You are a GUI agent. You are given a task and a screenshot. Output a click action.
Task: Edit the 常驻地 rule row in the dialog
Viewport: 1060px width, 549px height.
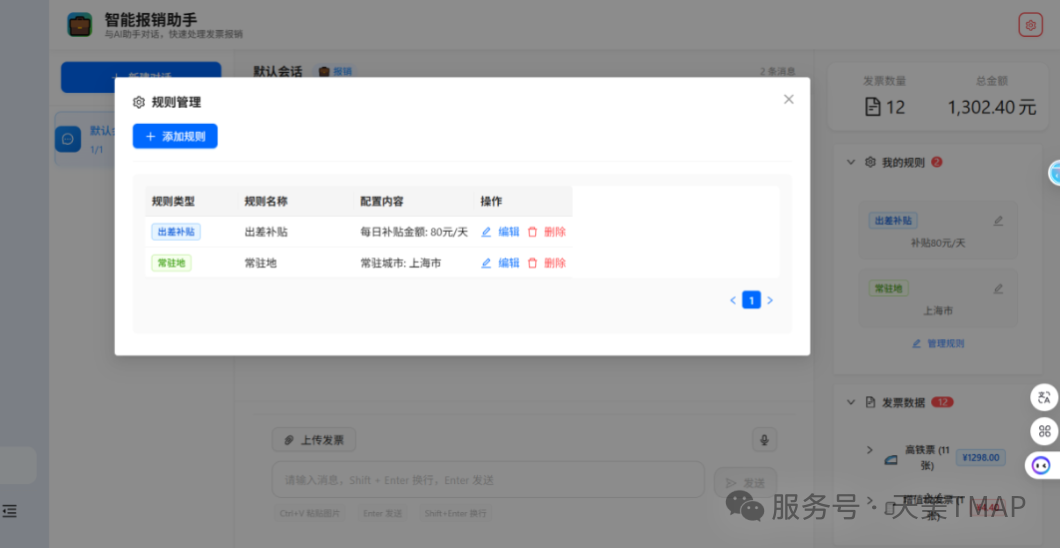pos(500,263)
